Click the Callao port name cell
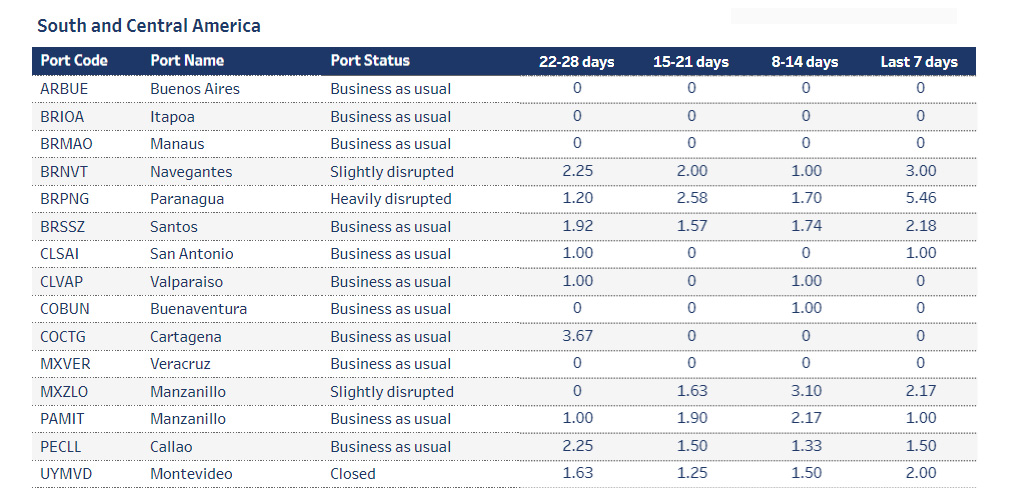Viewport: 1017px width, 500px height. click(171, 447)
